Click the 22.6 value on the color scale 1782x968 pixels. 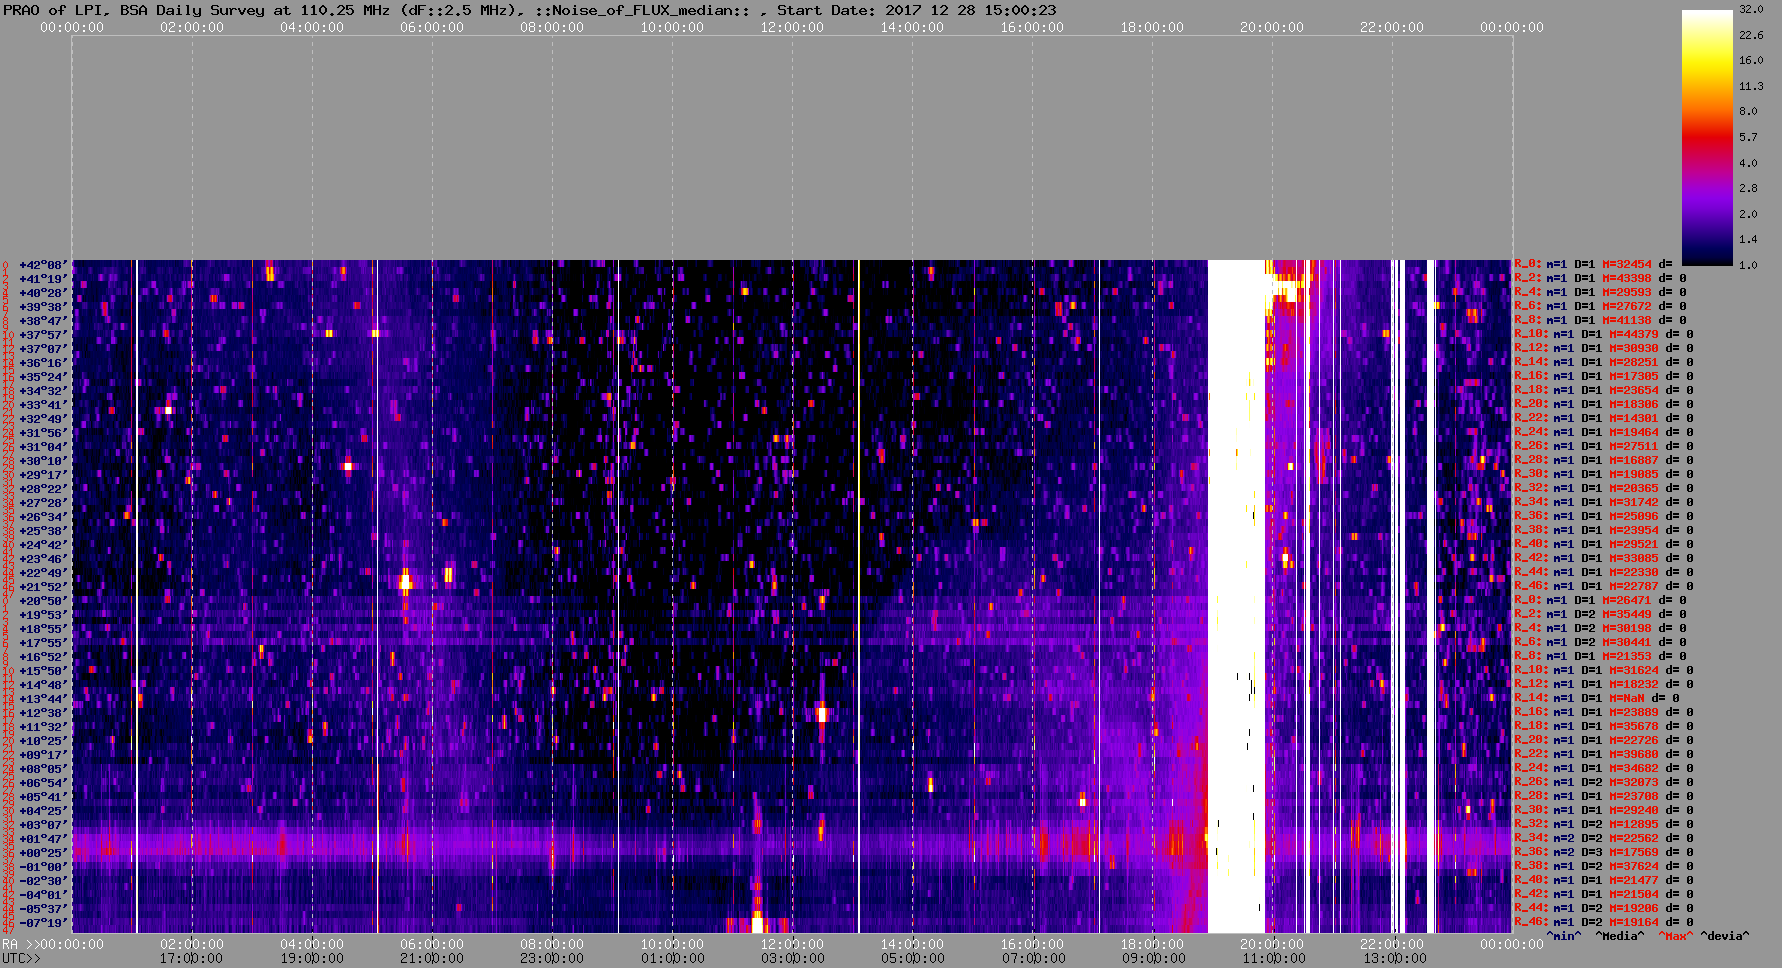[1751, 35]
